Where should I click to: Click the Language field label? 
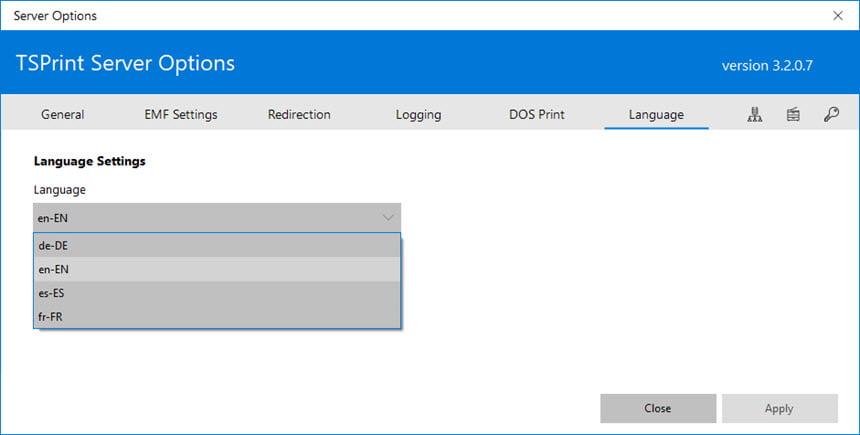[59, 190]
